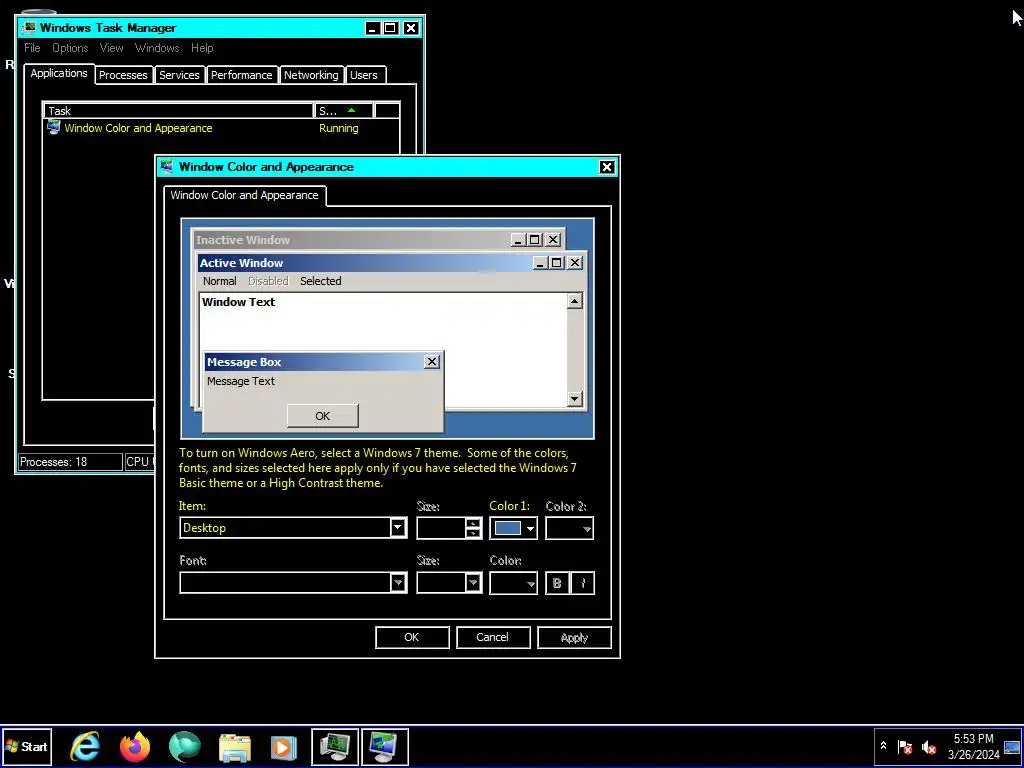This screenshot has width=1024, height=768.
Task: Open File menu in Task Manager
Action: pyautogui.click(x=32, y=48)
